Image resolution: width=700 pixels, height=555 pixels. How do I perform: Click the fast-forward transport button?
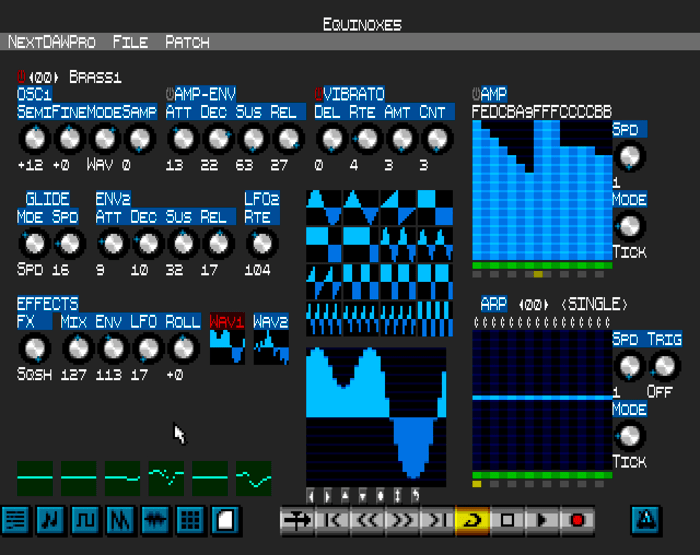click(x=402, y=520)
